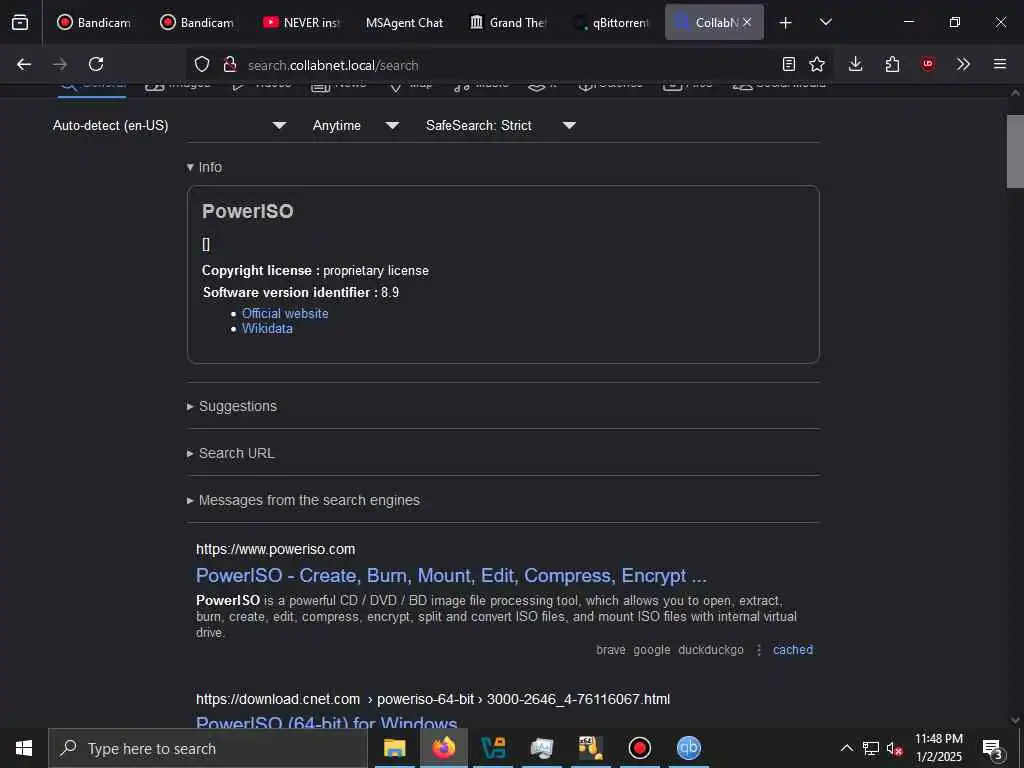The image size is (1024, 768).
Task: Expand the Suggestions section
Action: pyautogui.click(x=232, y=406)
